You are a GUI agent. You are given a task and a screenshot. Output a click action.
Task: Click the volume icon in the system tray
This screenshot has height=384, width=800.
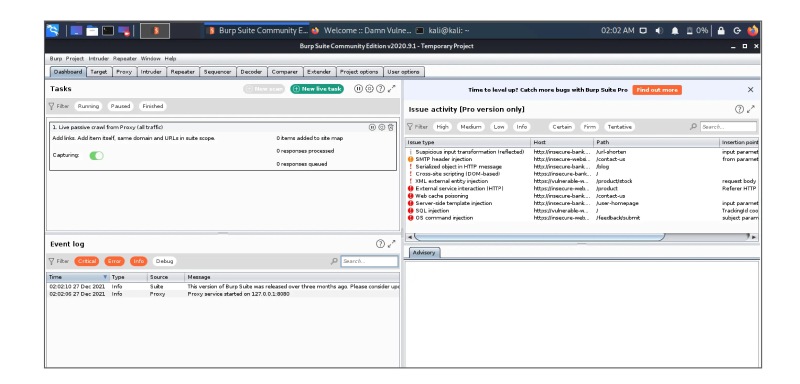click(659, 31)
